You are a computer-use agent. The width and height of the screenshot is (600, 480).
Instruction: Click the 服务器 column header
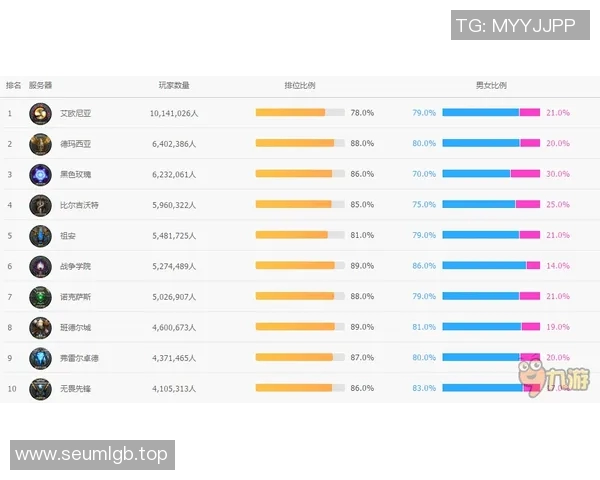click(x=41, y=86)
